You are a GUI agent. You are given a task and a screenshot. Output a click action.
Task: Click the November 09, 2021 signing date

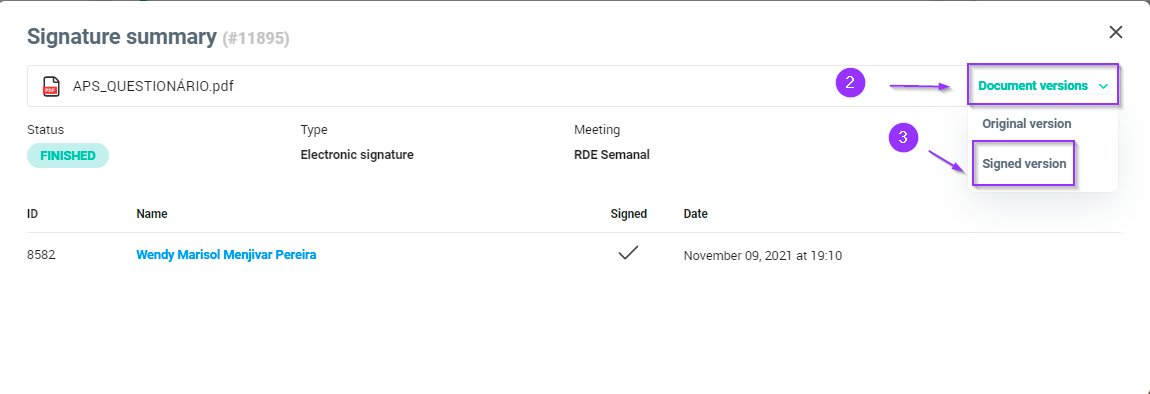pyautogui.click(x=763, y=256)
